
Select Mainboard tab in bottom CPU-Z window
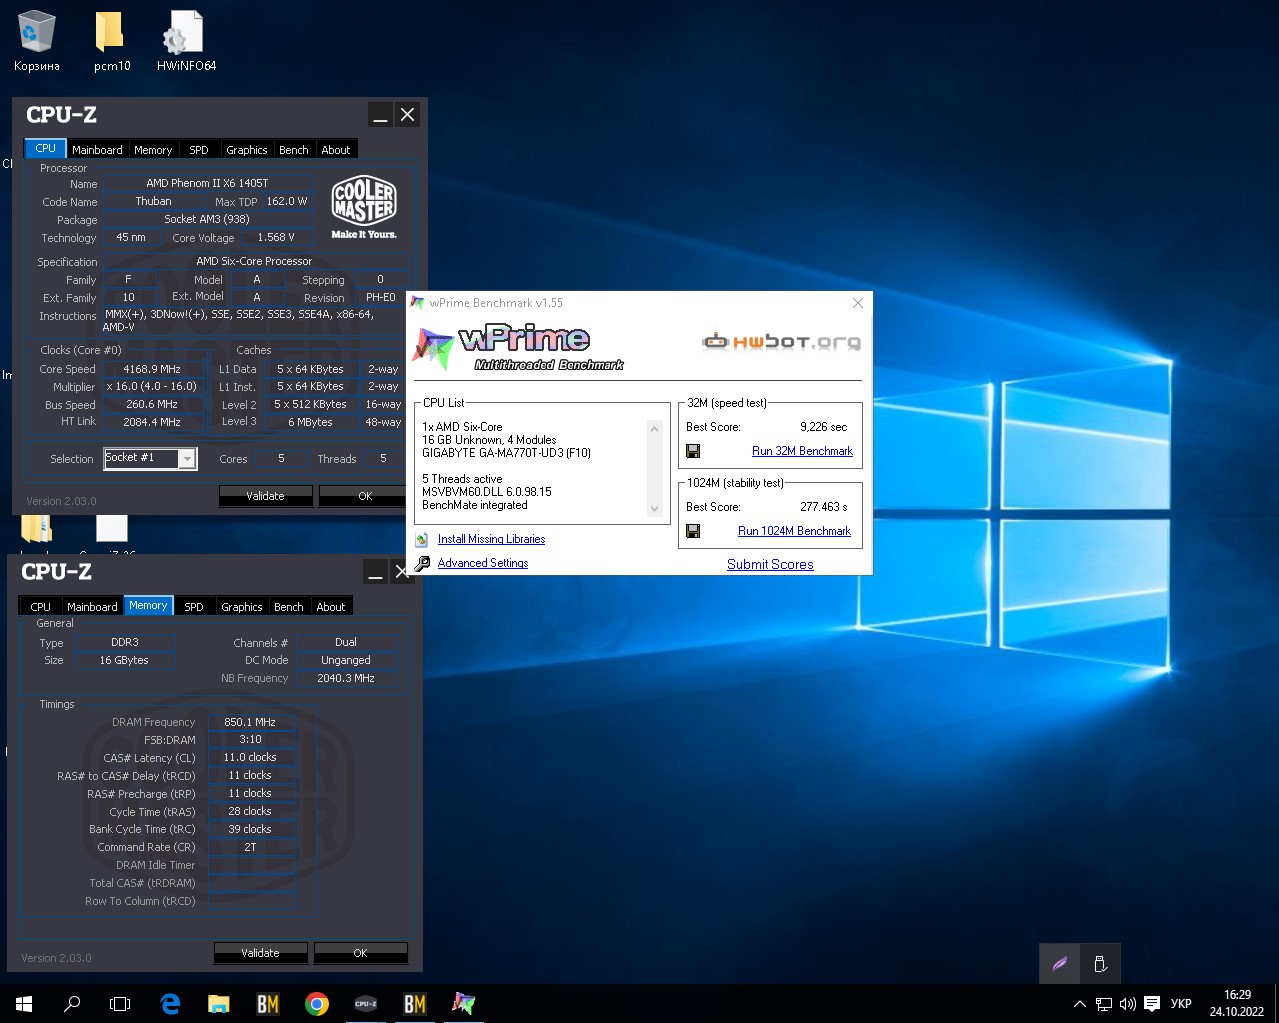[x=92, y=606]
